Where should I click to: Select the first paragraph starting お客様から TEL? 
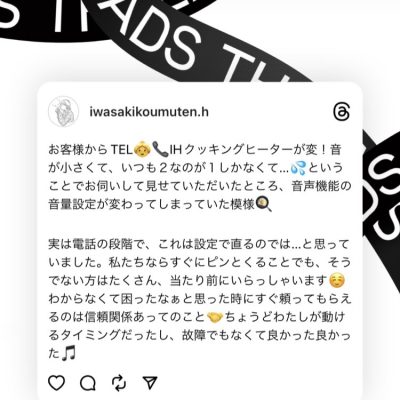pos(200,177)
